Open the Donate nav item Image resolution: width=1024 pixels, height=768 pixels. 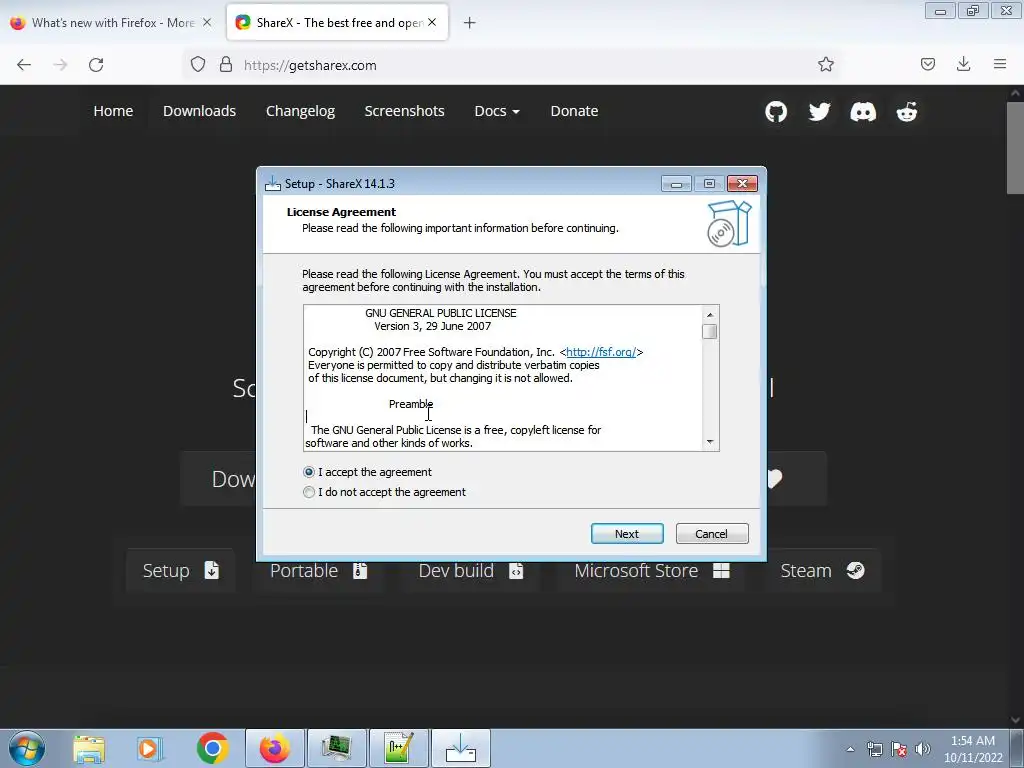click(574, 111)
